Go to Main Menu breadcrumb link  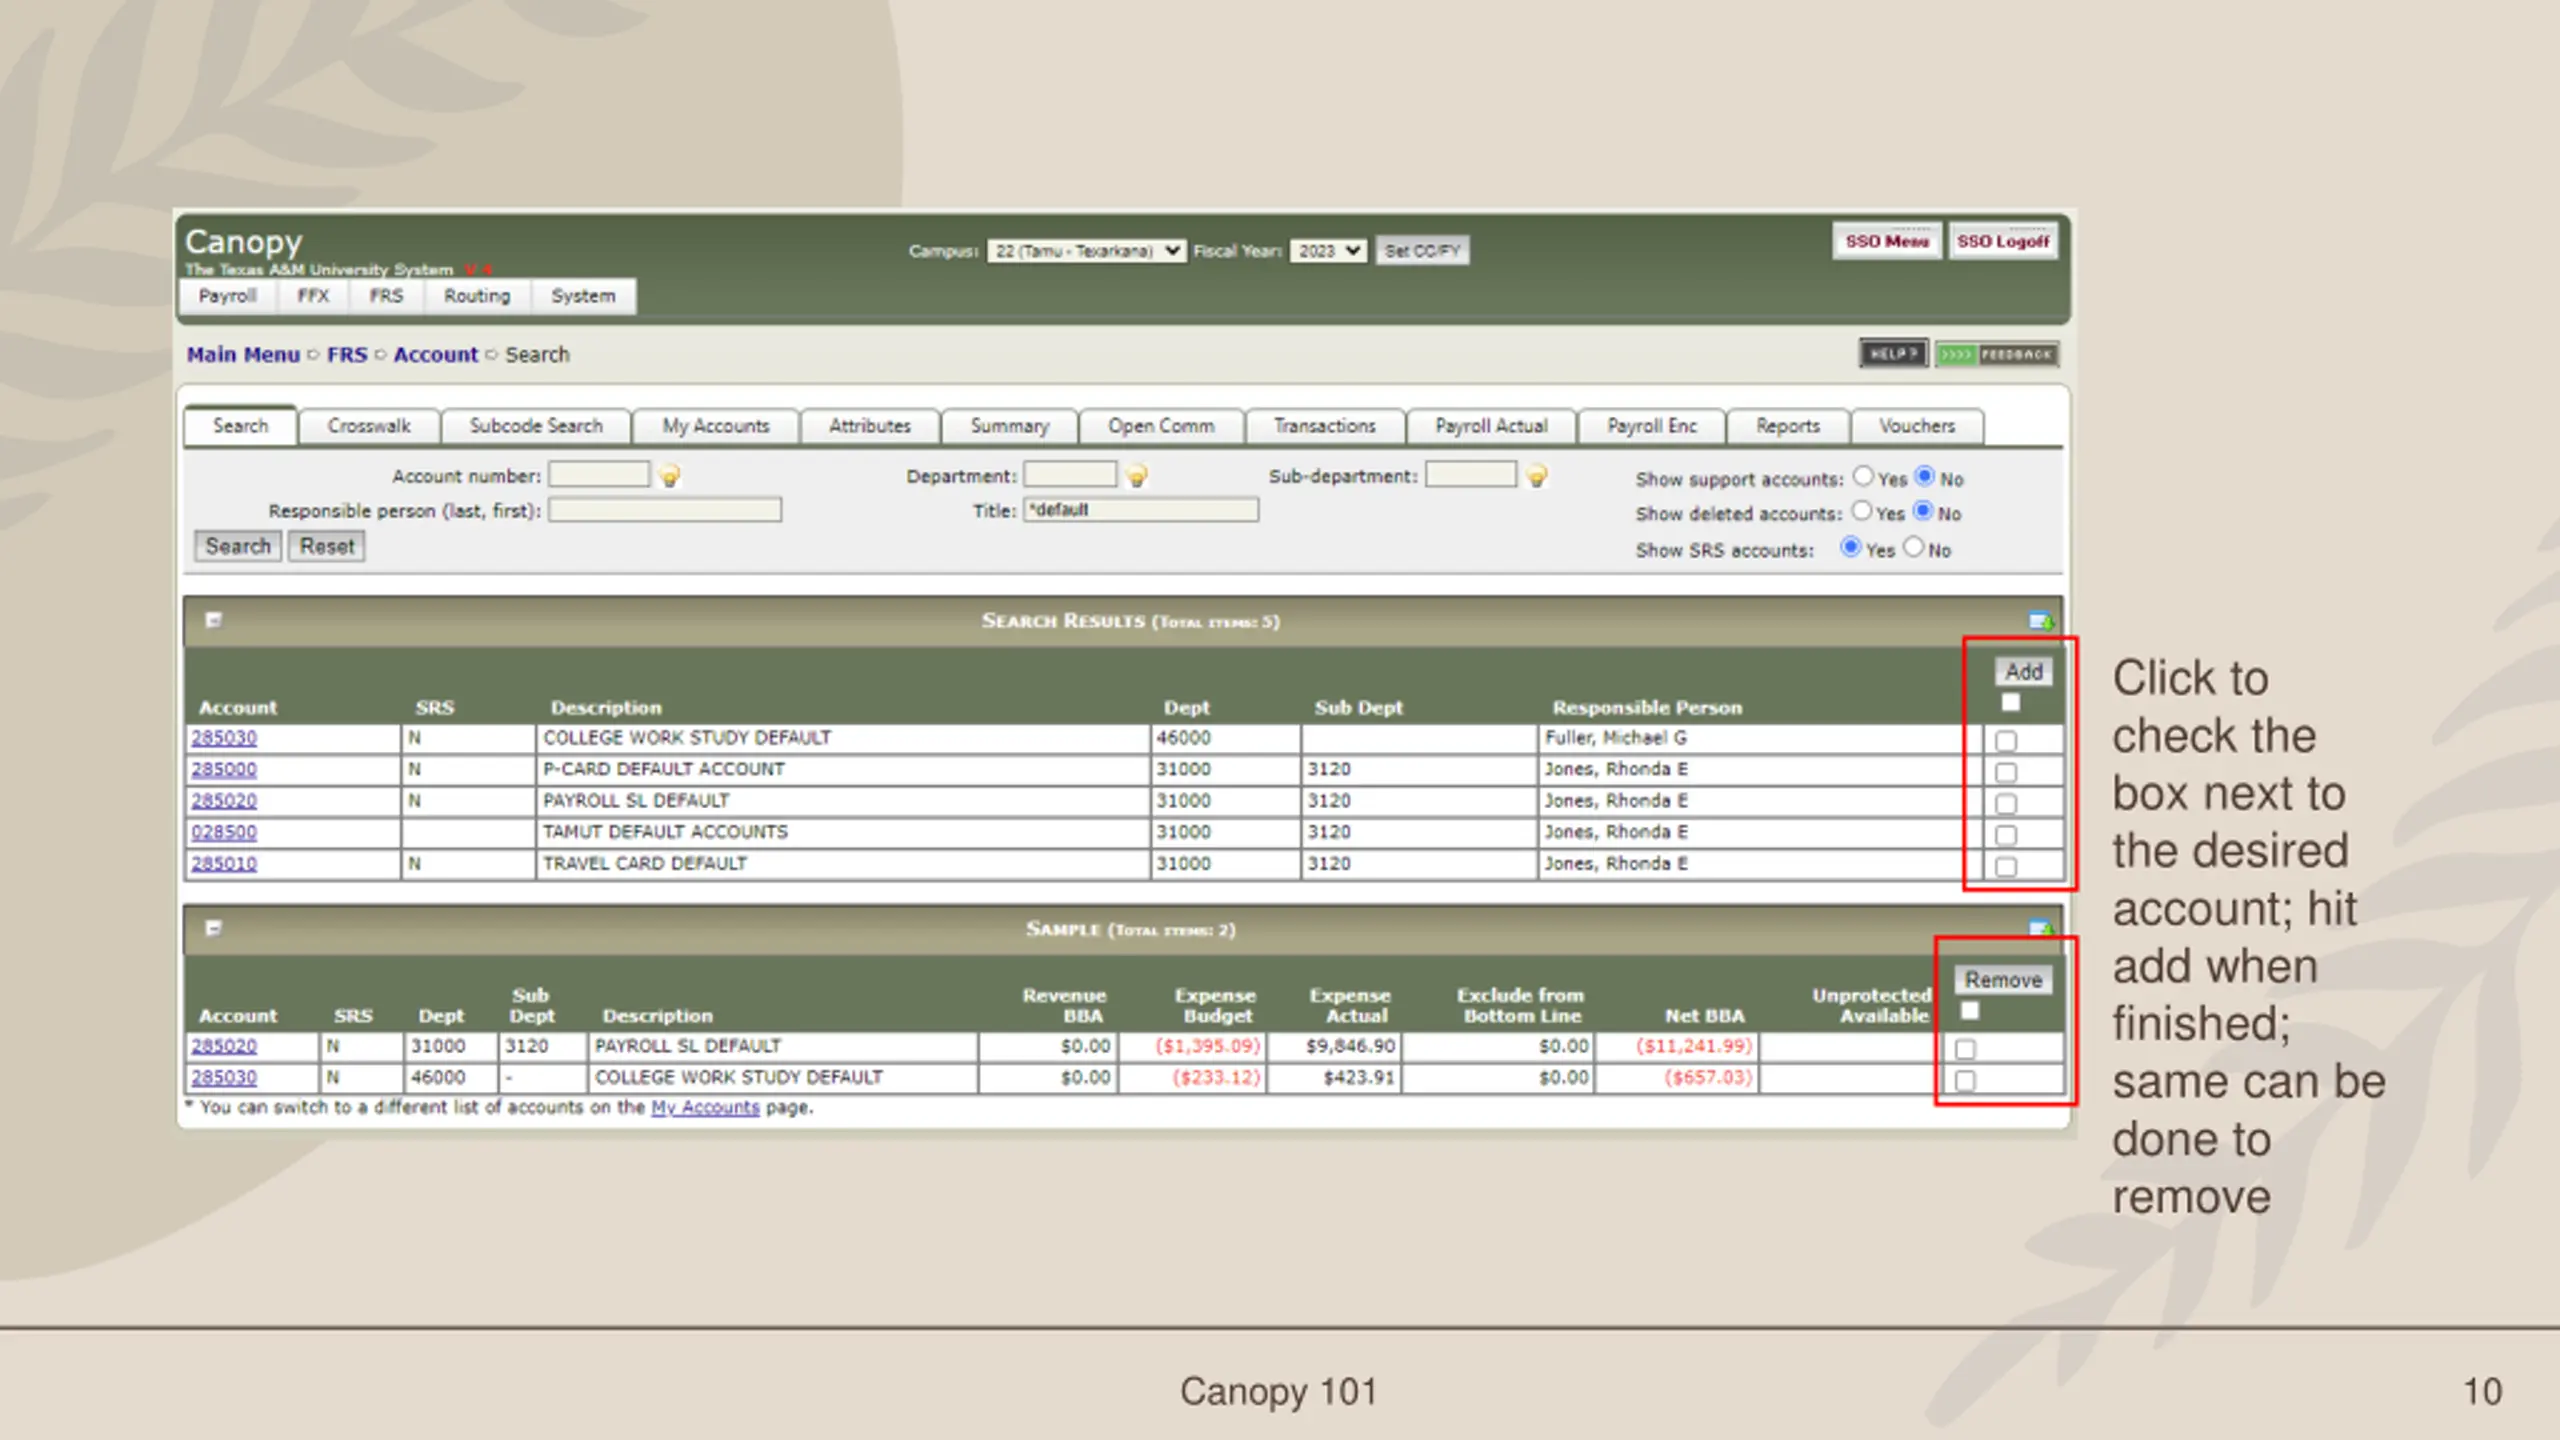(243, 355)
